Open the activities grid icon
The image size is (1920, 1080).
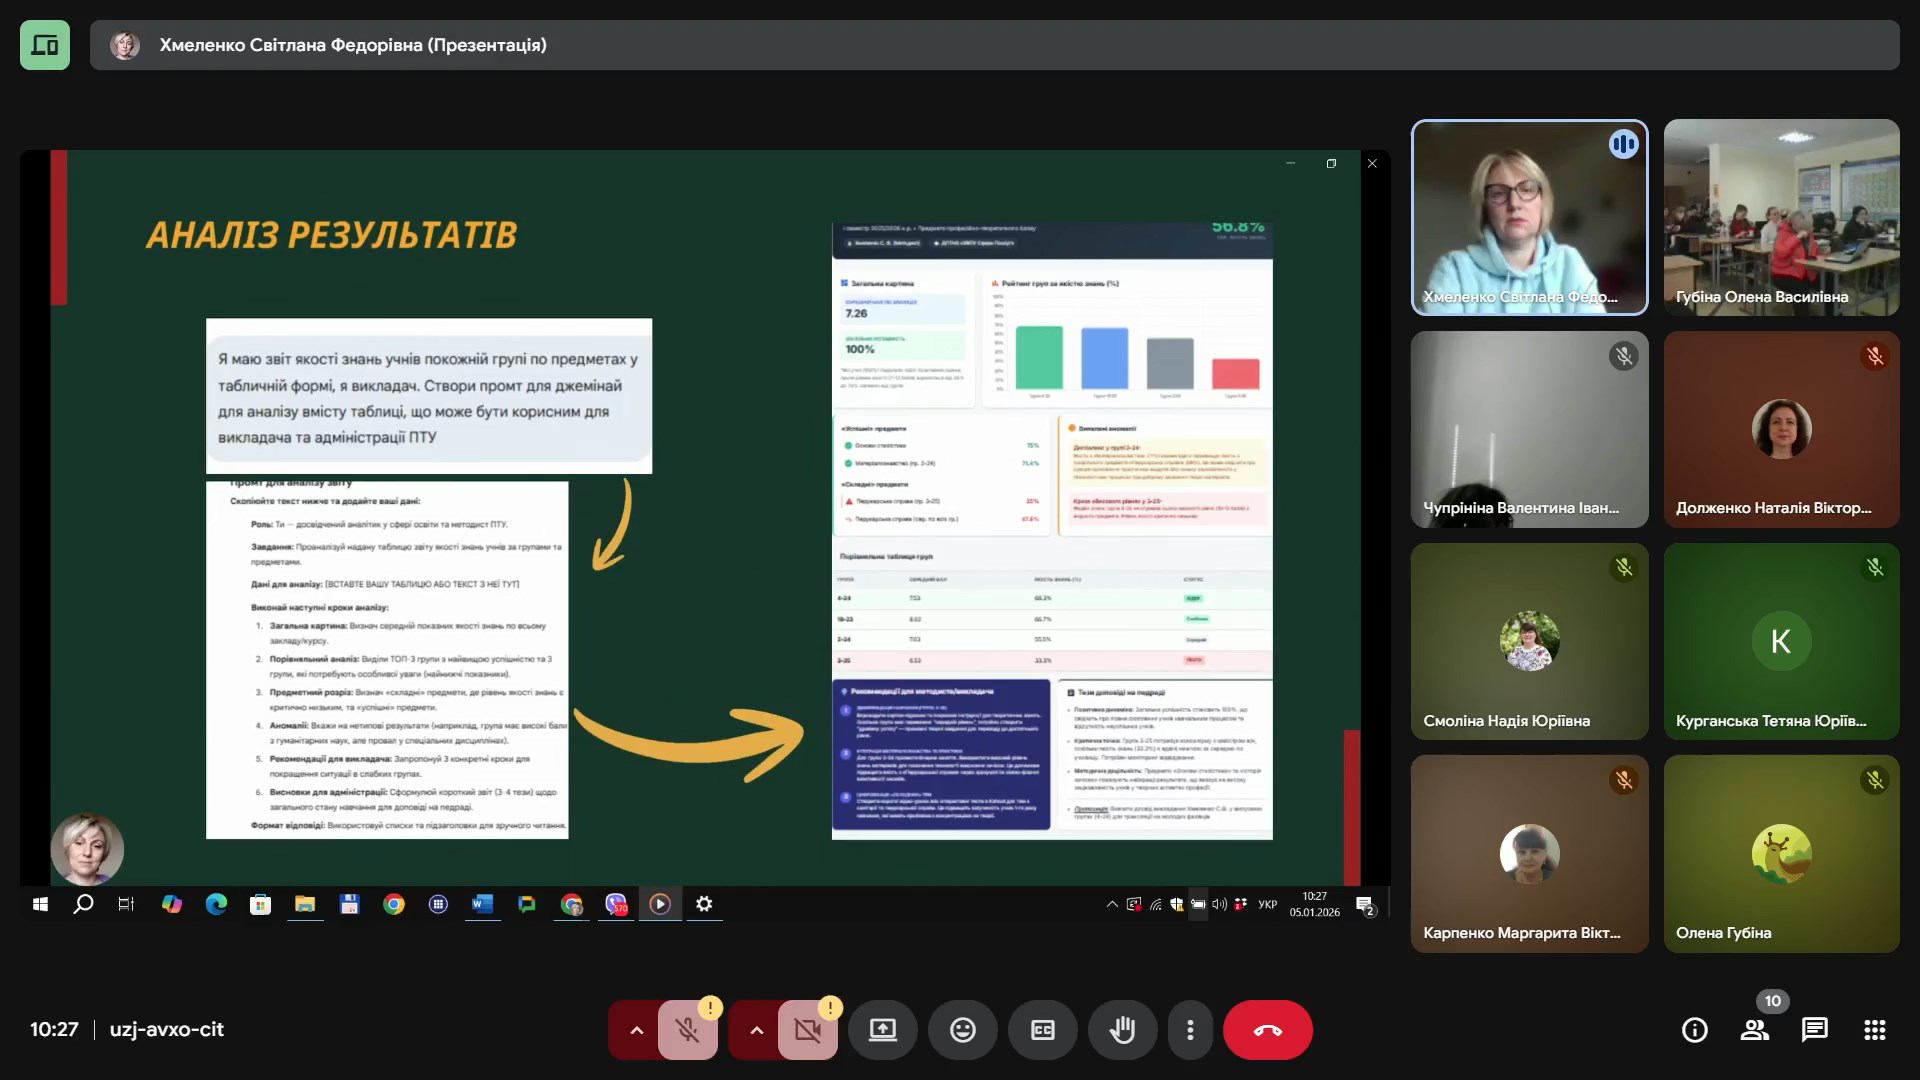pos(1874,1030)
